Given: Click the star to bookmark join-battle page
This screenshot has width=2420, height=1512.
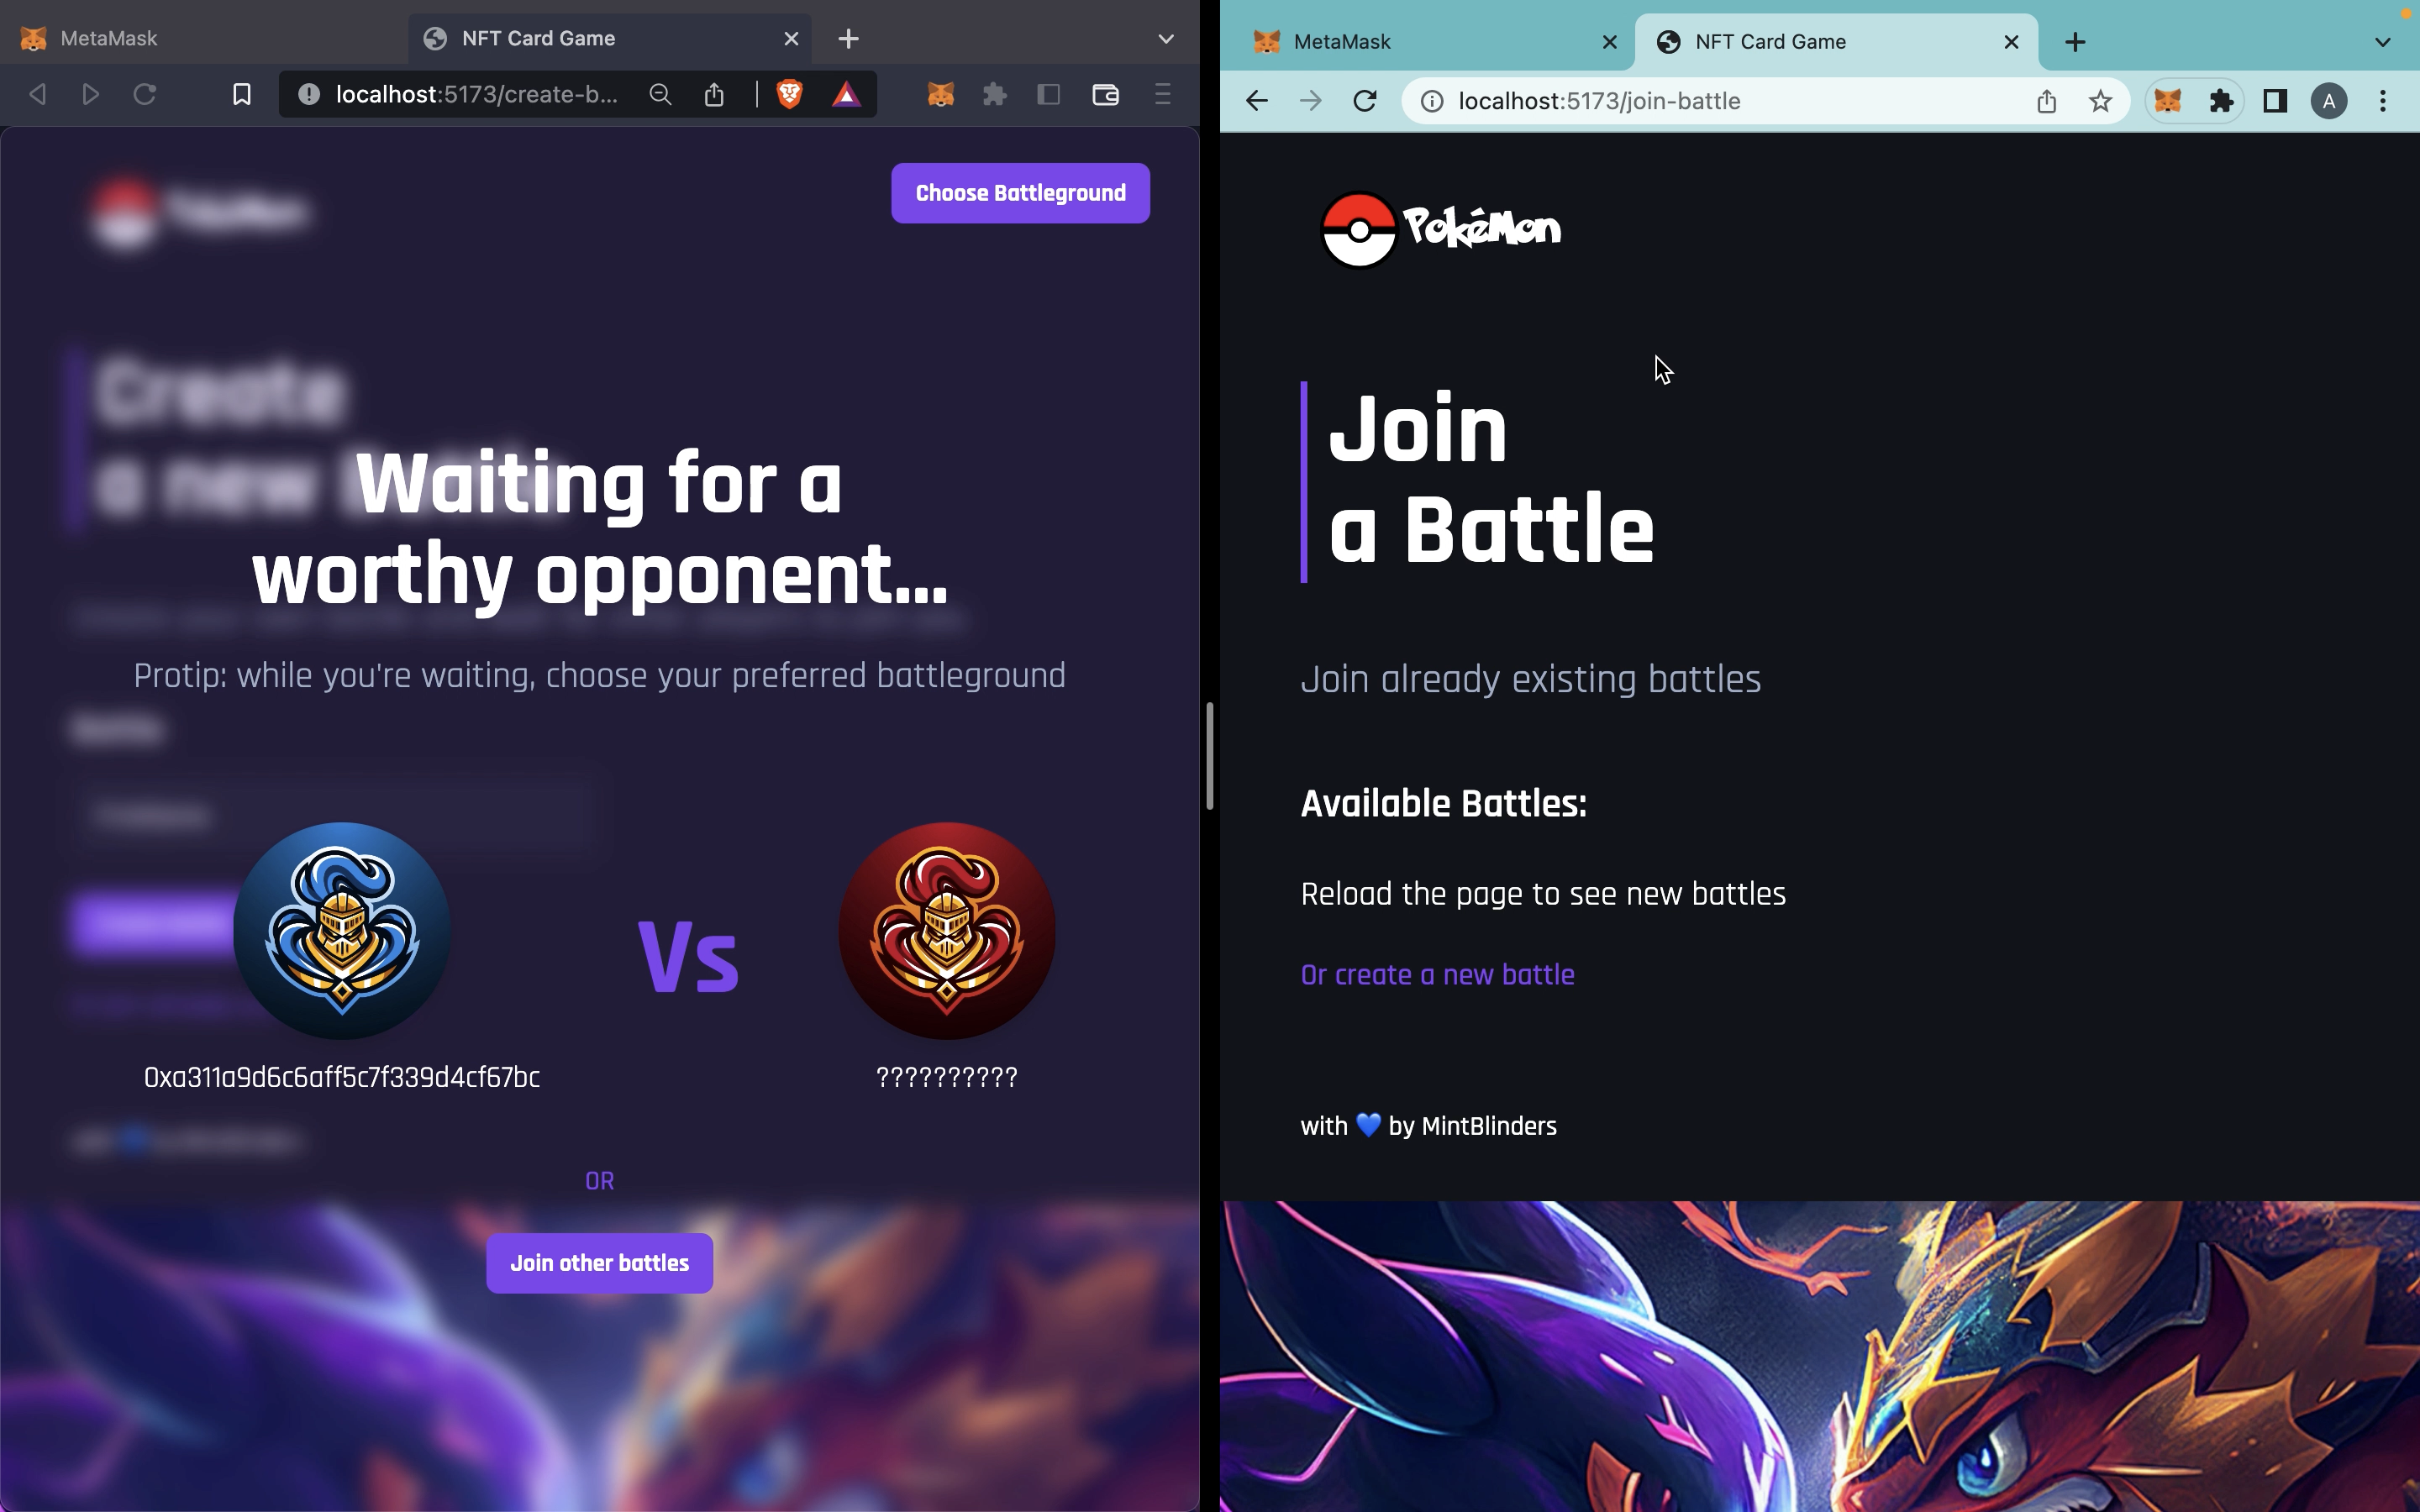Looking at the screenshot, I should (x=2100, y=101).
